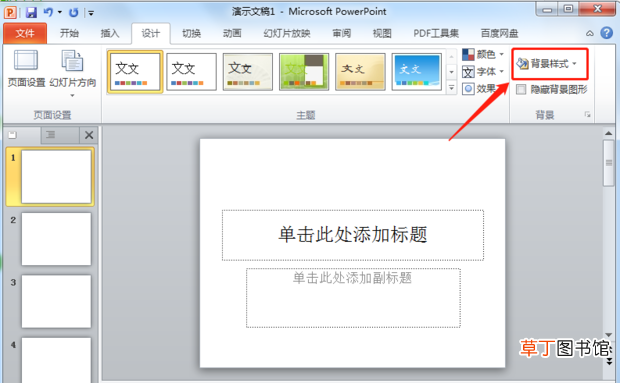Viewport: 620px width, 383px height.
Task: Go to next slide double-arrow button
Action: tap(609, 361)
